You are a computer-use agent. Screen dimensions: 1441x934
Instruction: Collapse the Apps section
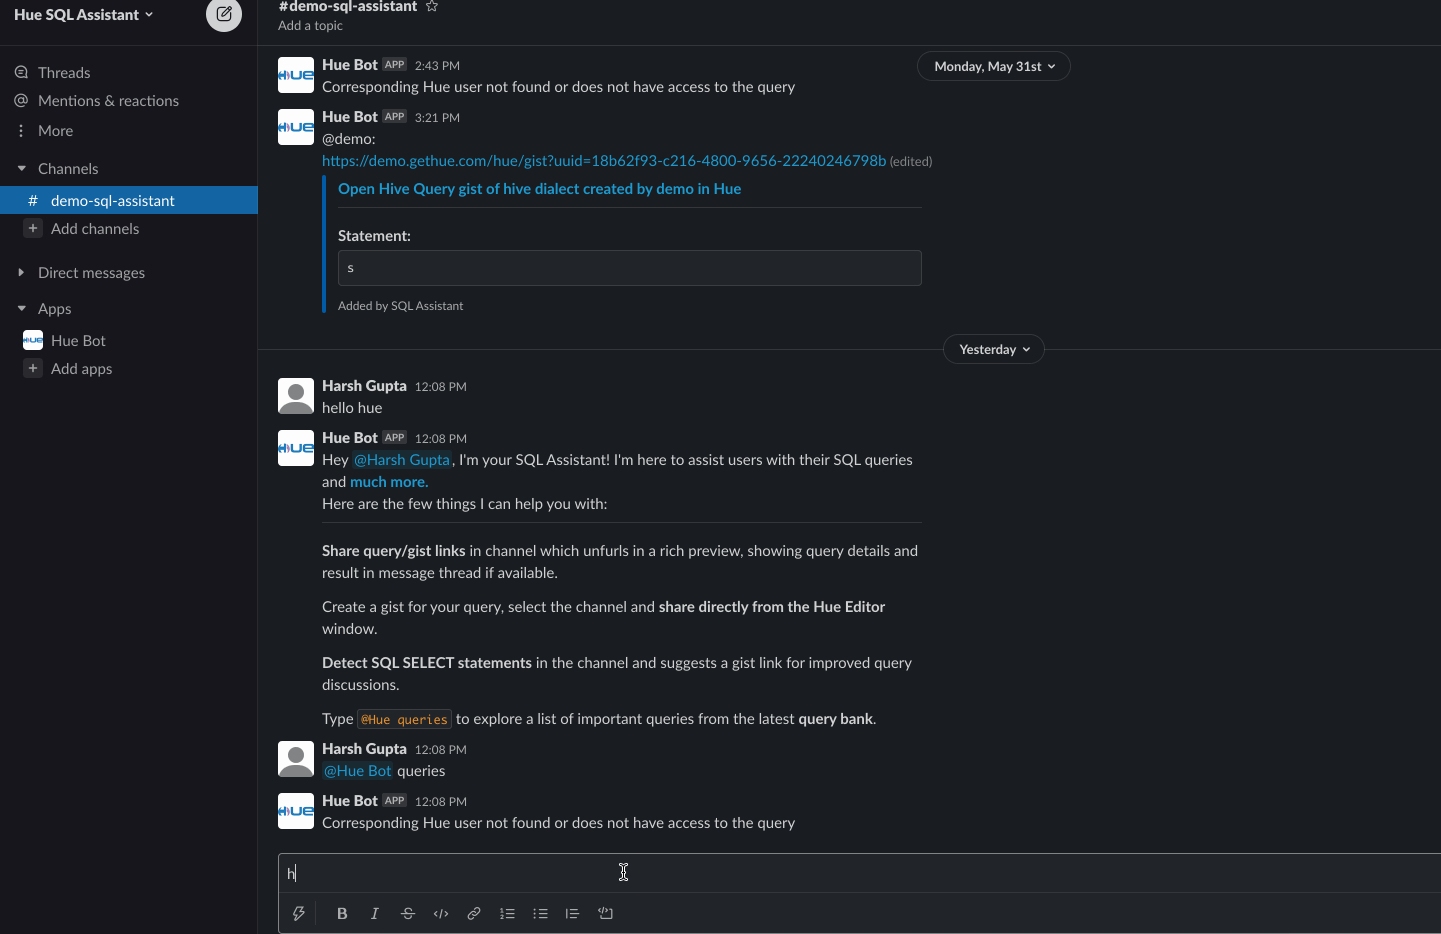(21, 308)
